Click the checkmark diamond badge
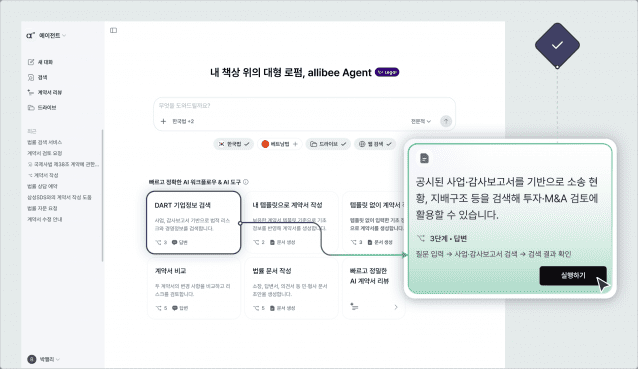The width and height of the screenshot is (638, 369). tap(557, 45)
